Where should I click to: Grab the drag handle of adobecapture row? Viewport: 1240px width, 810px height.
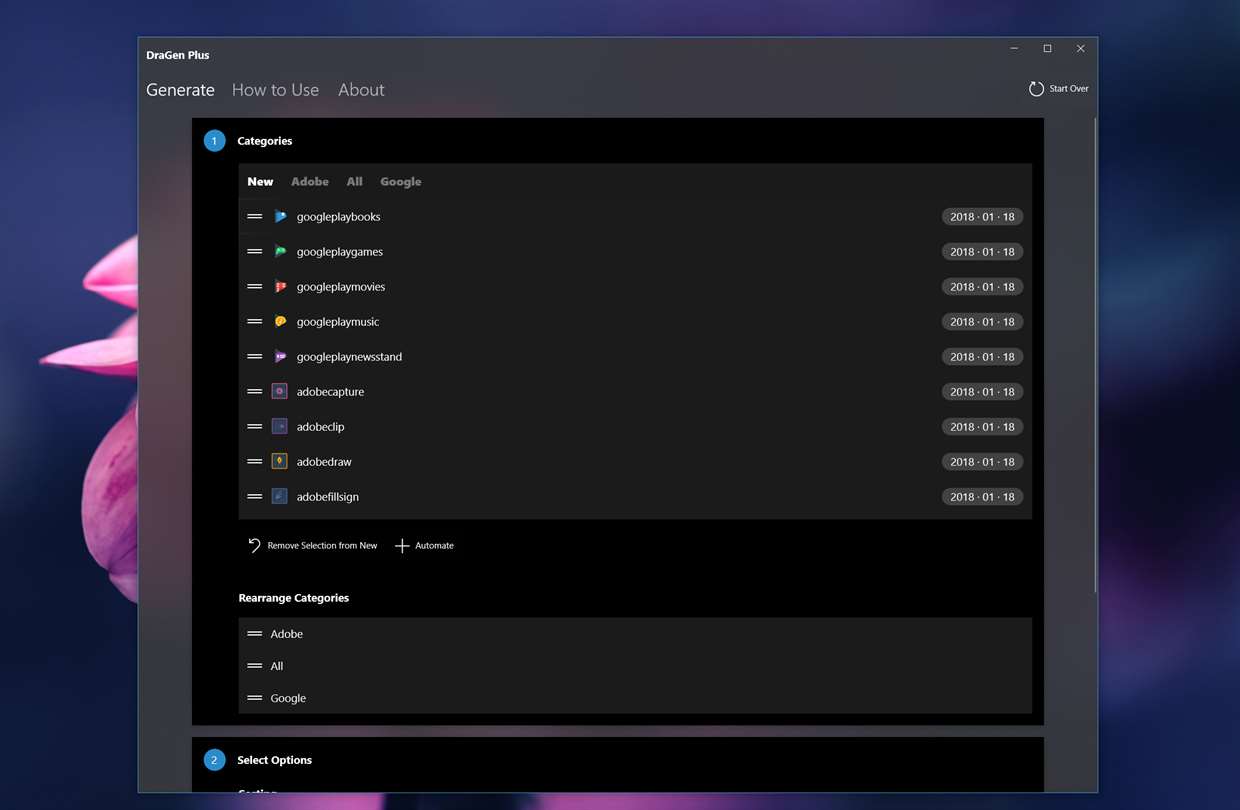coord(255,392)
